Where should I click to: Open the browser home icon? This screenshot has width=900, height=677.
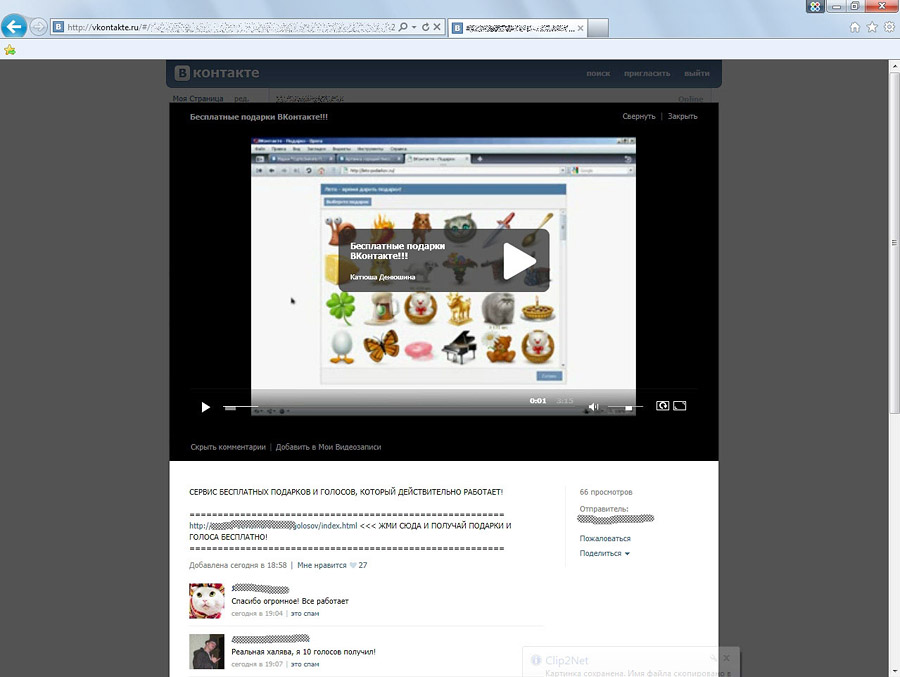[855, 27]
